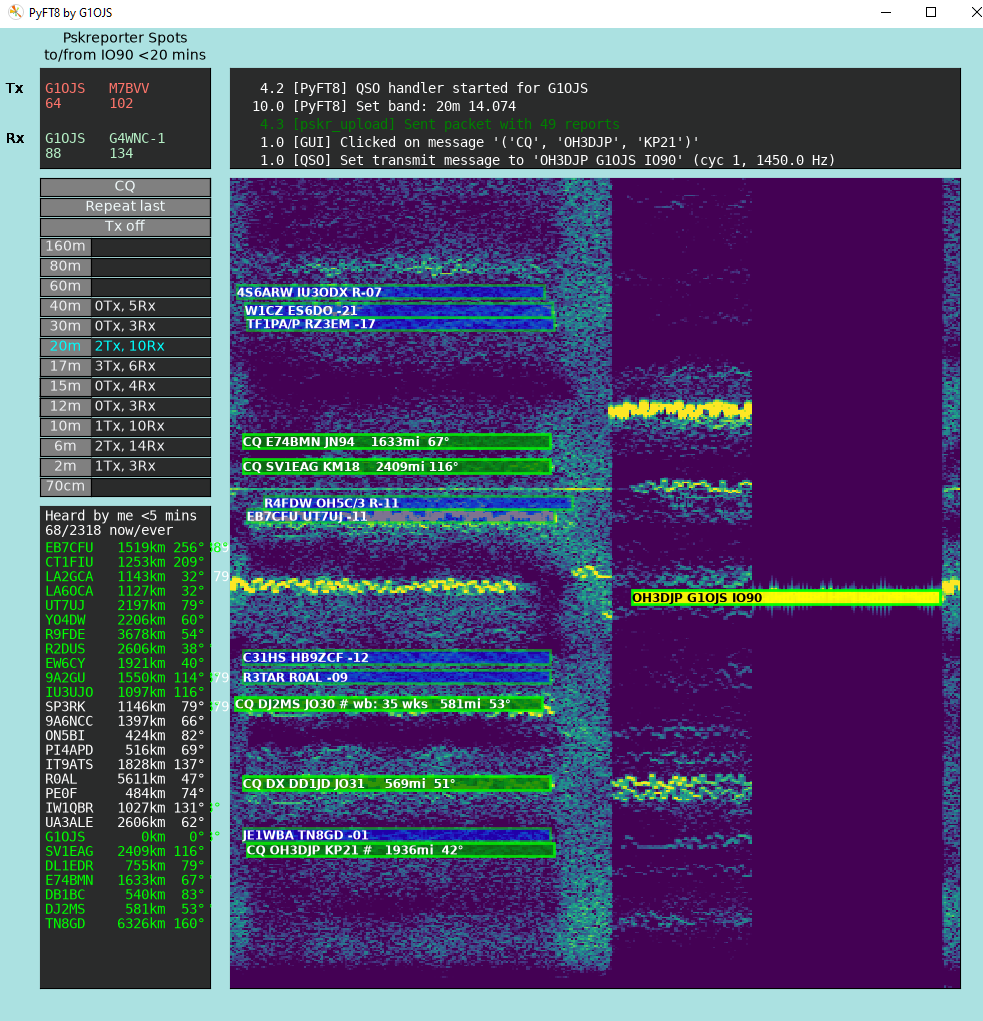The width and height of the screenshot is (983, 1021).
Task: Click heard station TN8GD 6326km
Action: [124, 923]
